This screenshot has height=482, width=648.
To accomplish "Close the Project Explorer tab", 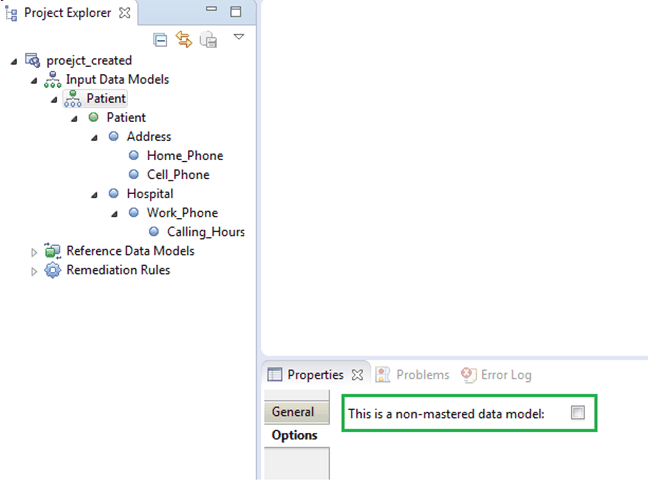I will [x=124, y=13].
